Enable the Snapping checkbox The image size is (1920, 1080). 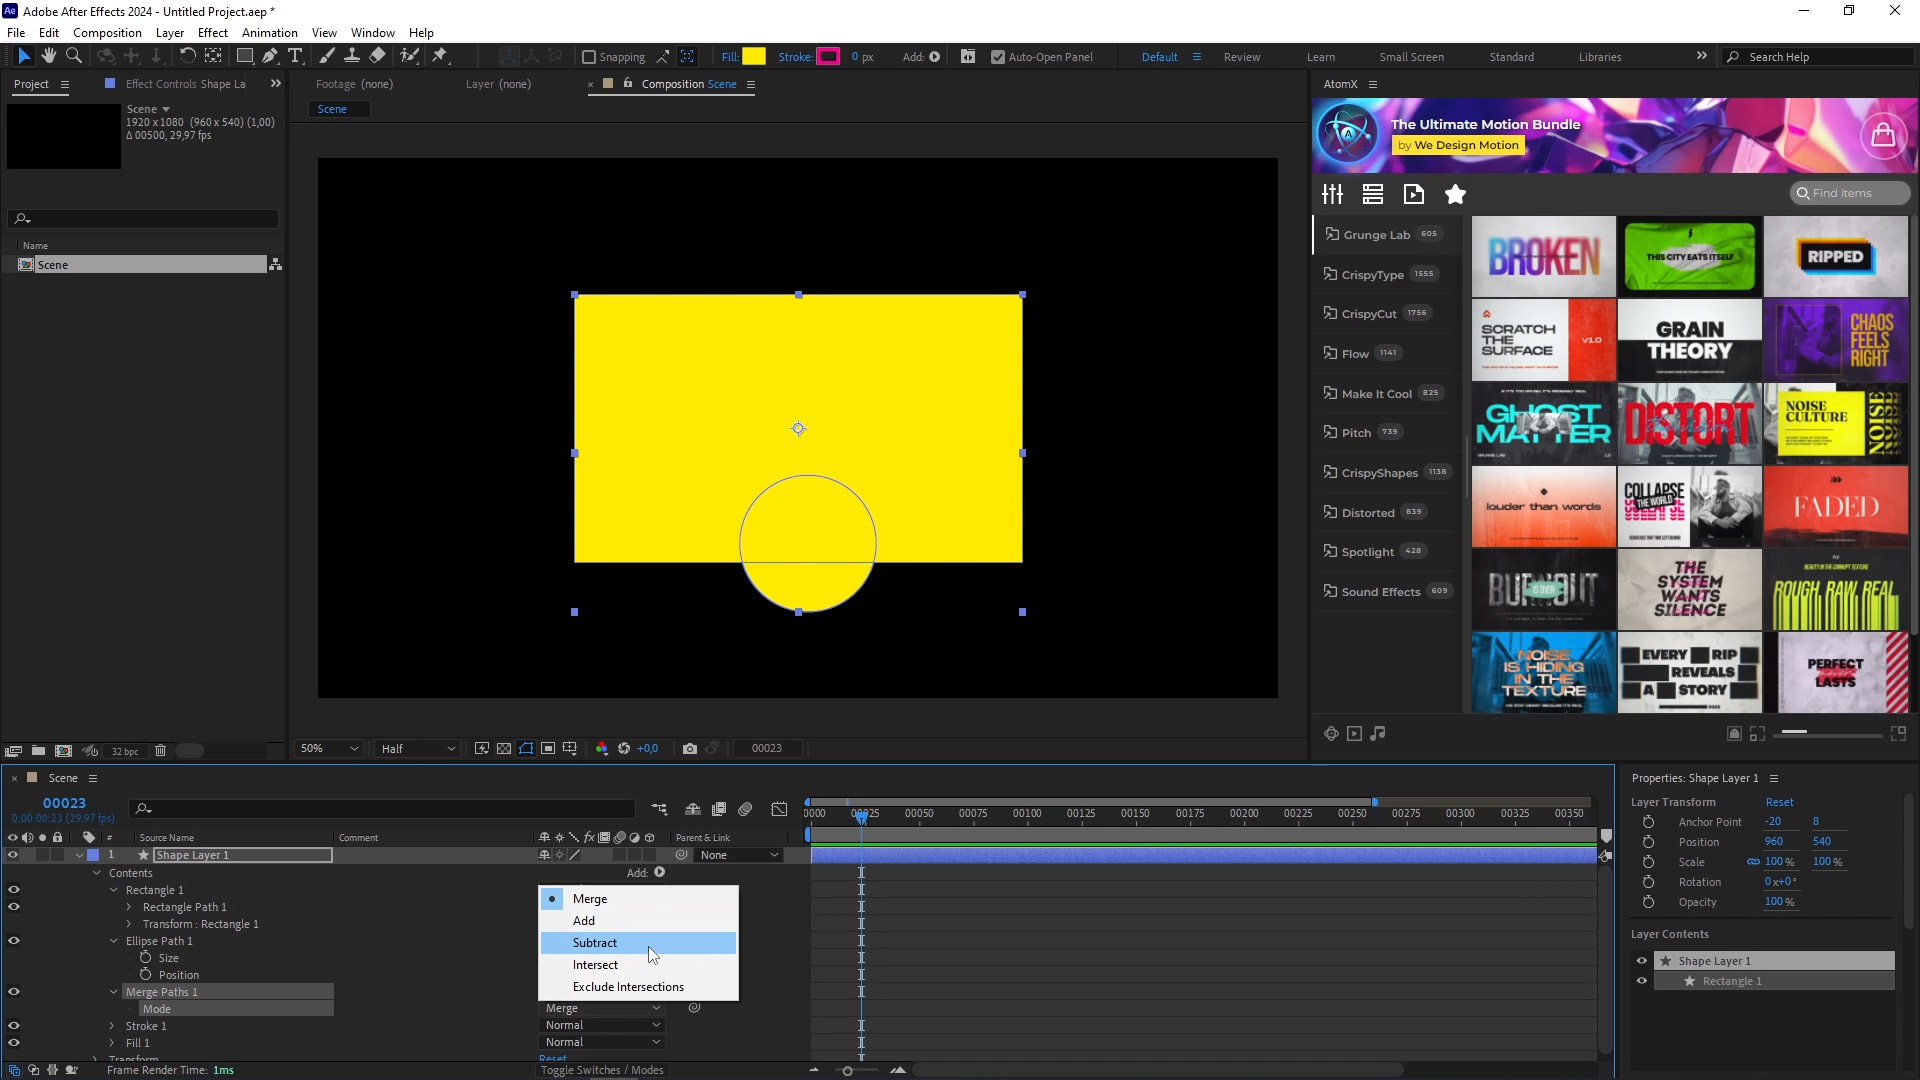(x=589, y=57)
